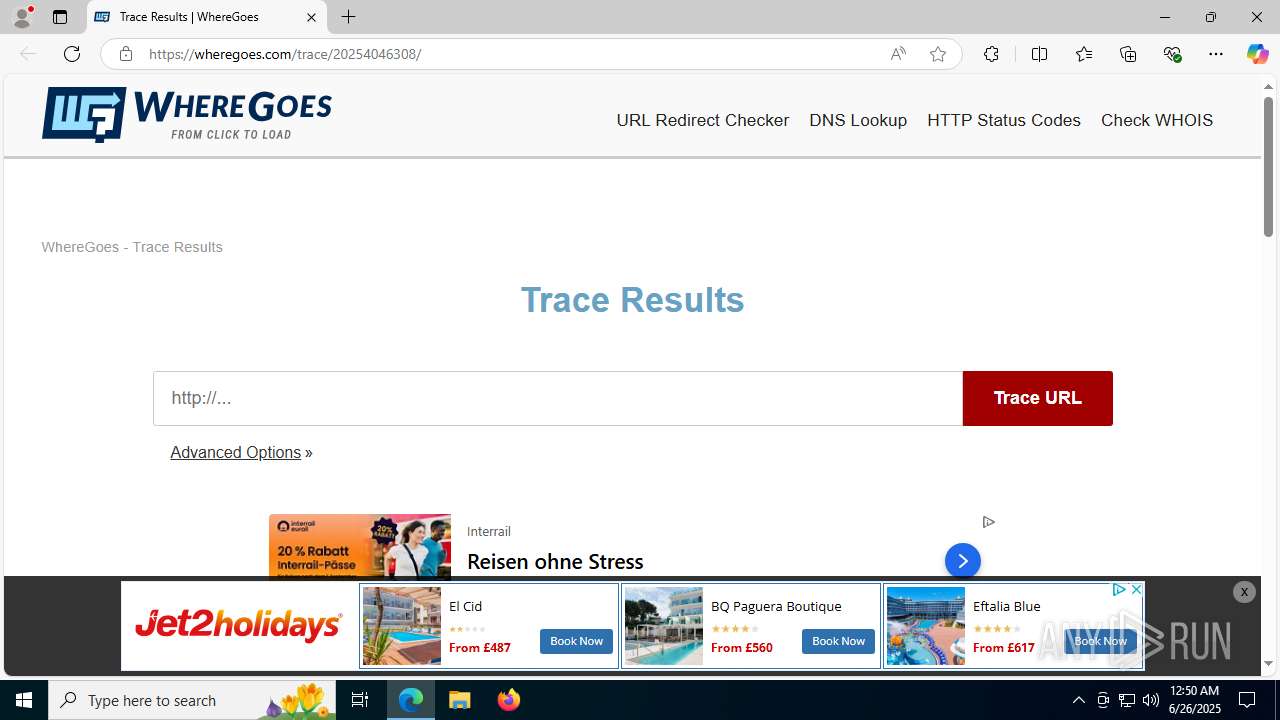
Task: Book Now for El Cid hotel
Action: coord(576,641)
